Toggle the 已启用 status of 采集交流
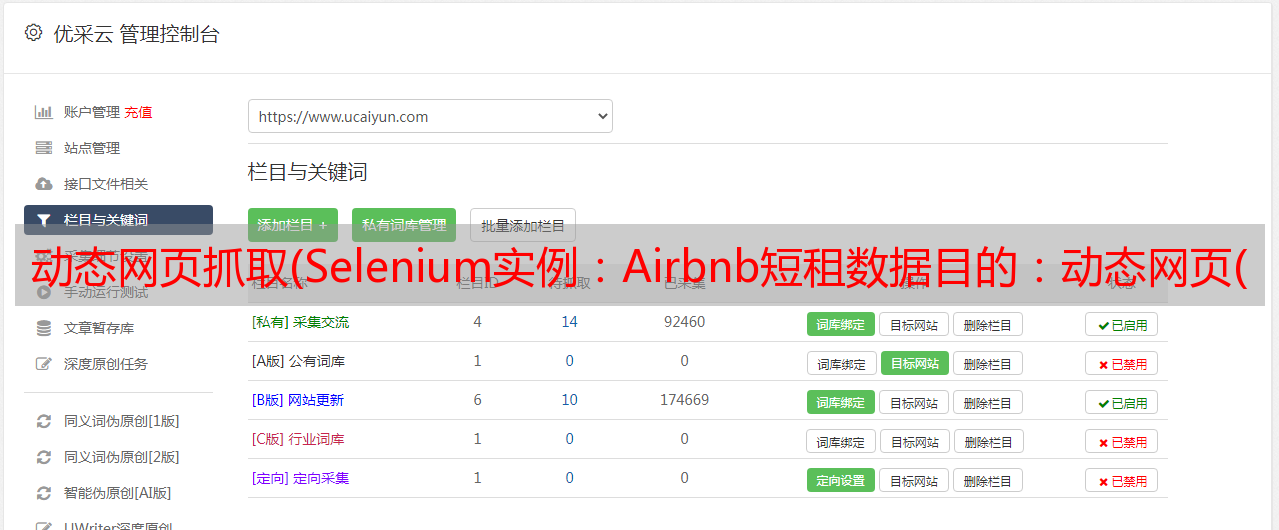 coord(1122,324)
